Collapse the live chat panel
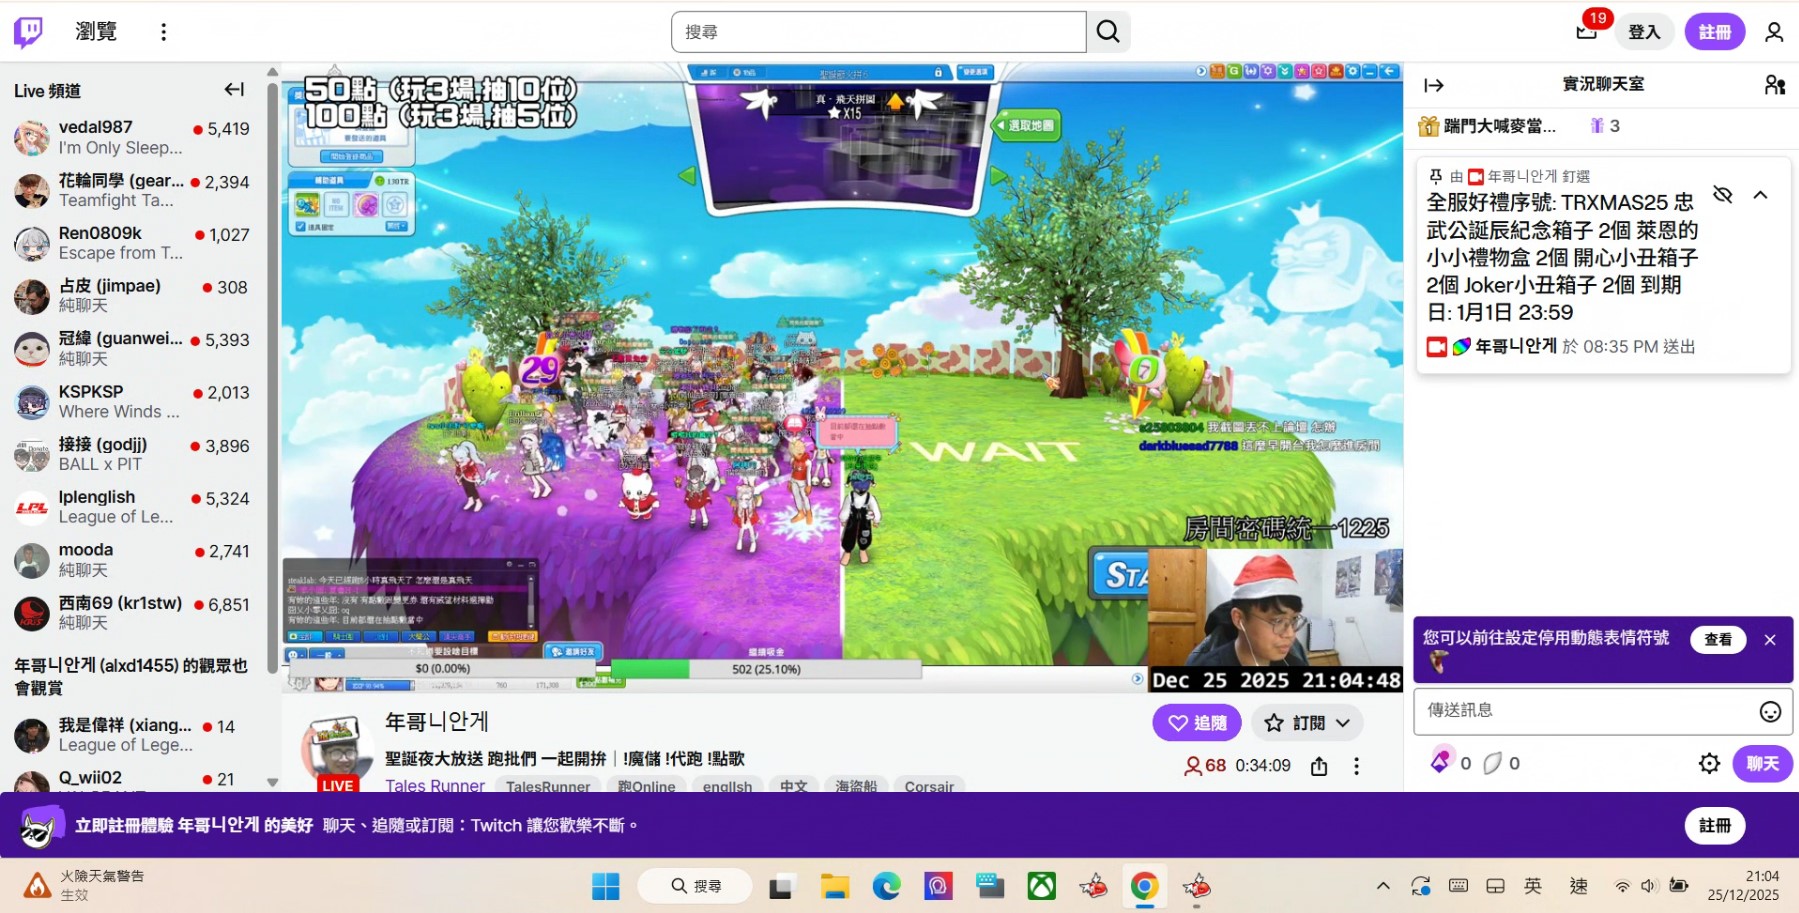 [x=1434, y=85]
